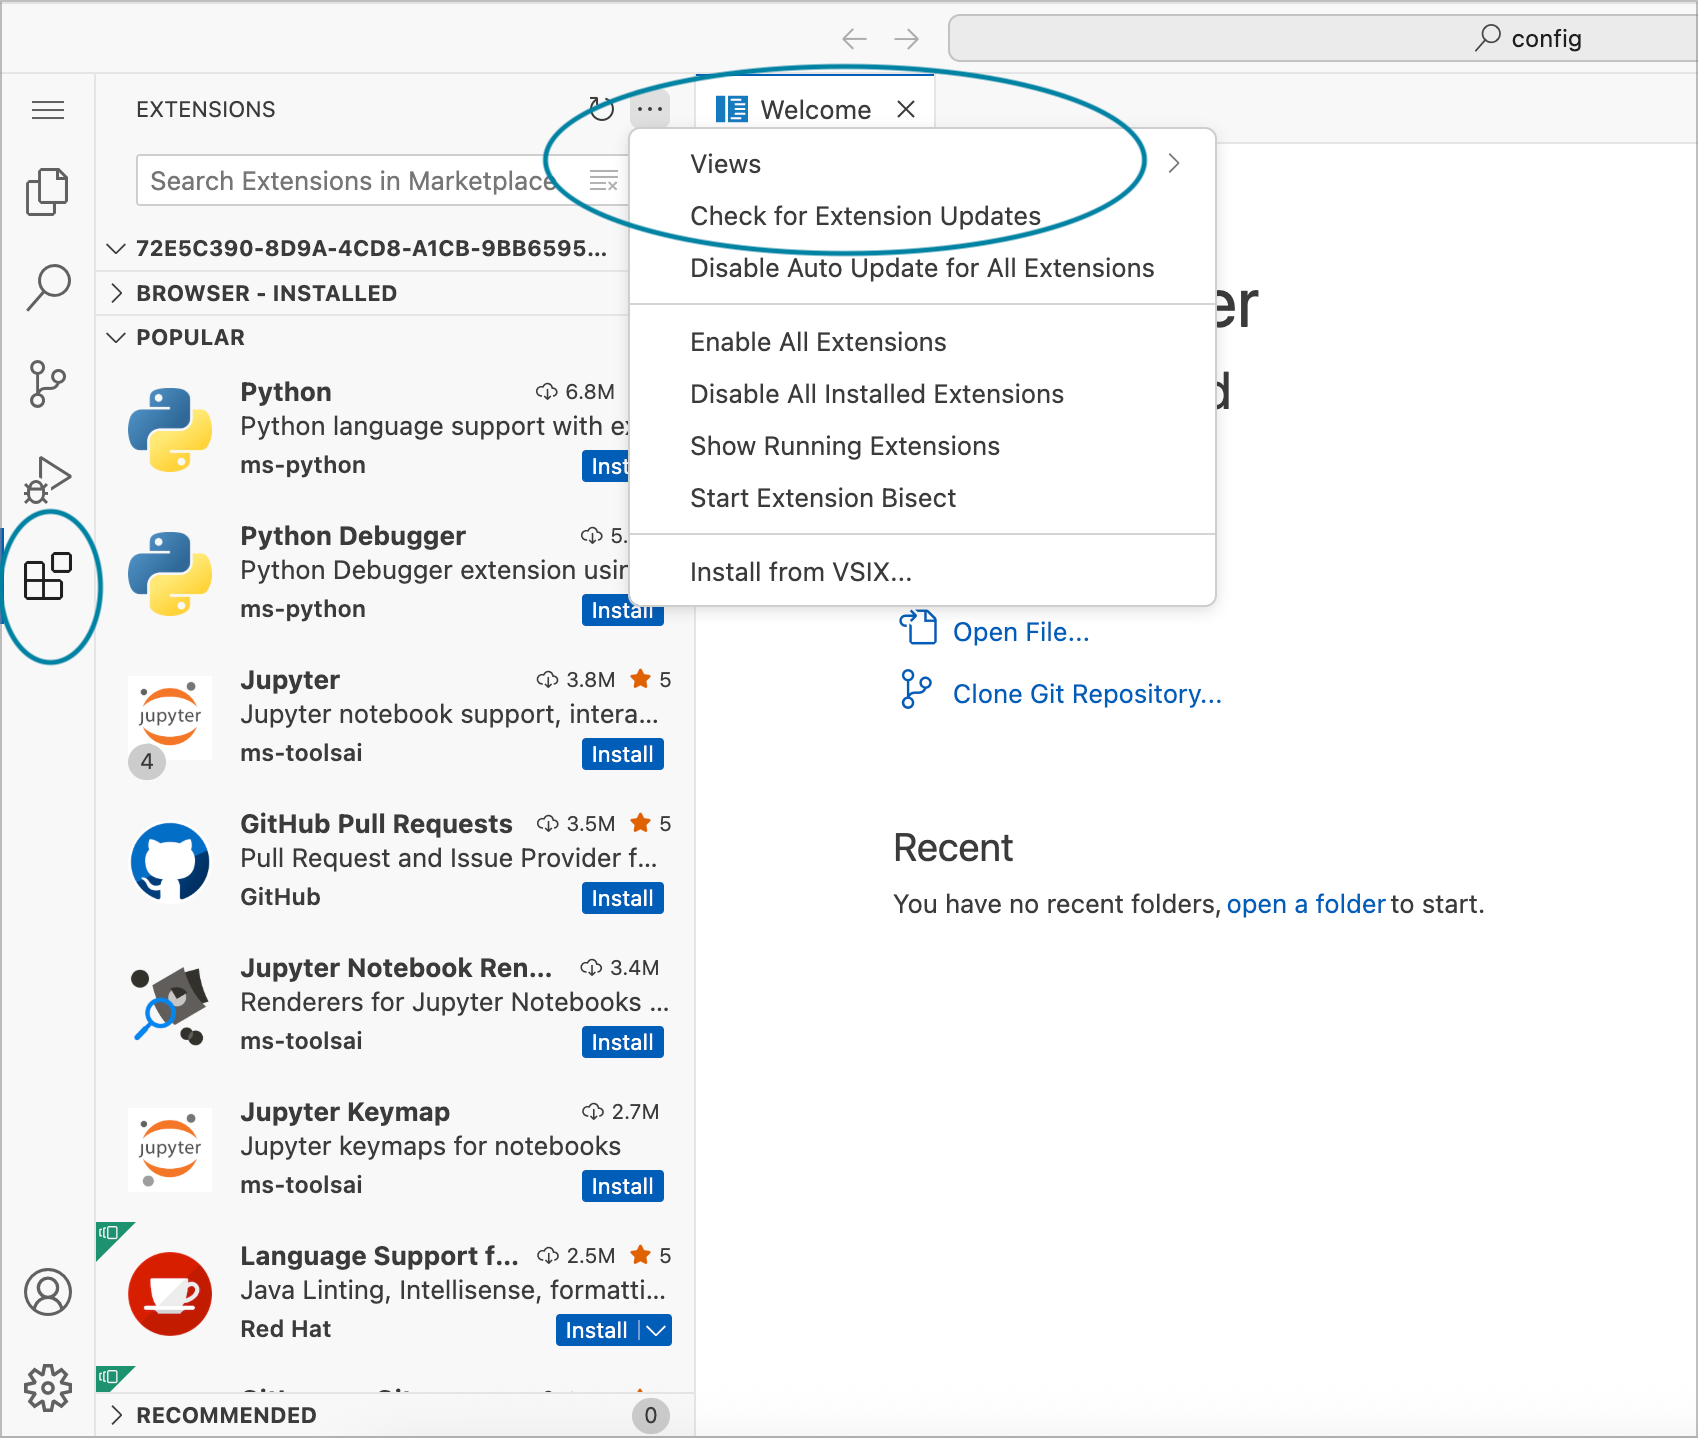Choose Show Running Extensions

pyautogui.click(x=922, y=446)
